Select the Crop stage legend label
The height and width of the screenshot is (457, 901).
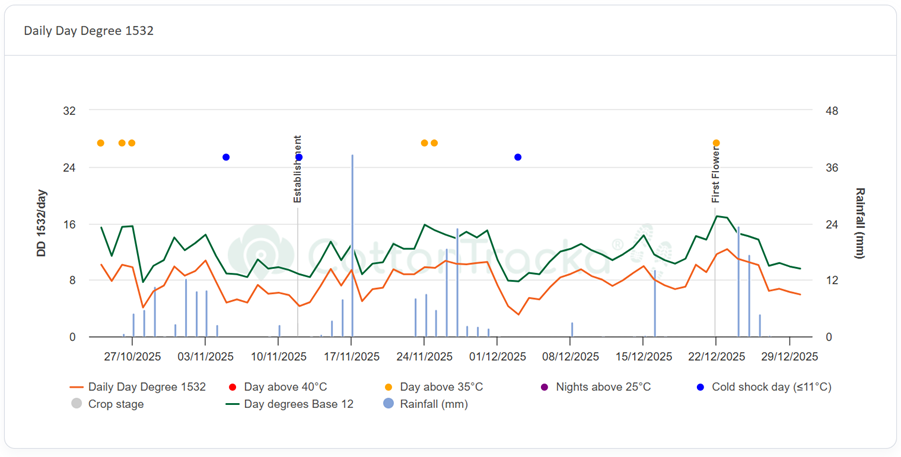(x=115, y=404)
